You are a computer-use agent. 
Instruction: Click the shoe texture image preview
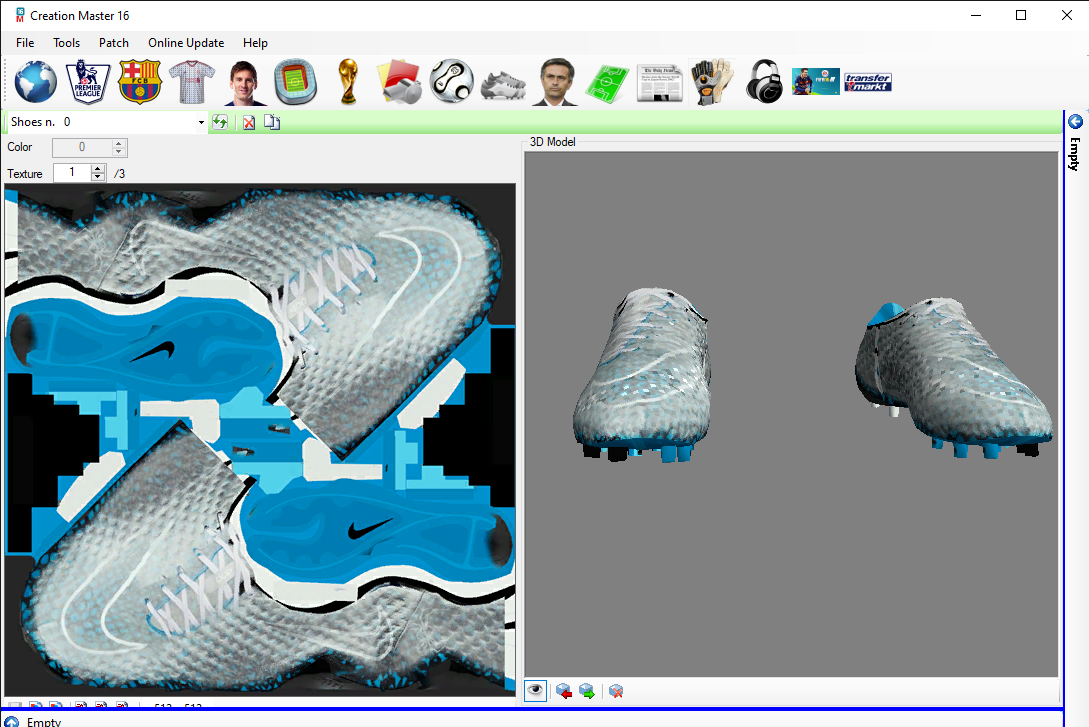(260, 440)
